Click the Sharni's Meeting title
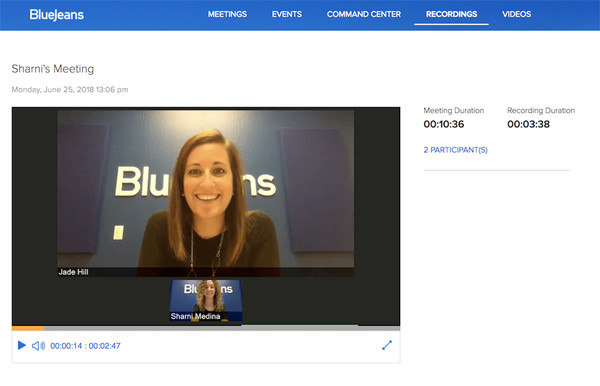Screen dimensions: 600x386 tap(53, 69)
